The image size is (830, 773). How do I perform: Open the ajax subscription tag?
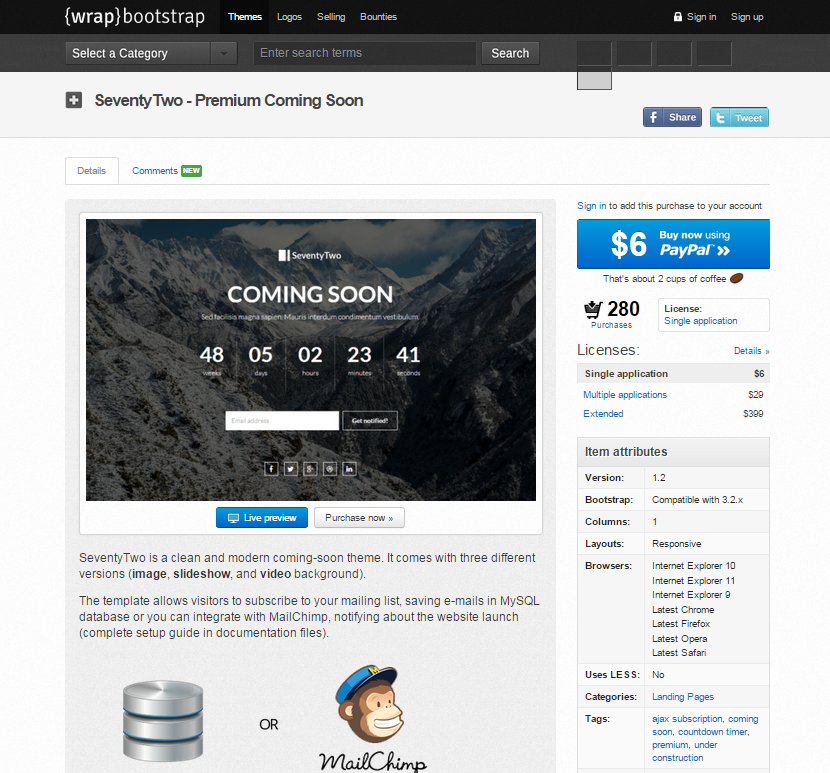687,718
